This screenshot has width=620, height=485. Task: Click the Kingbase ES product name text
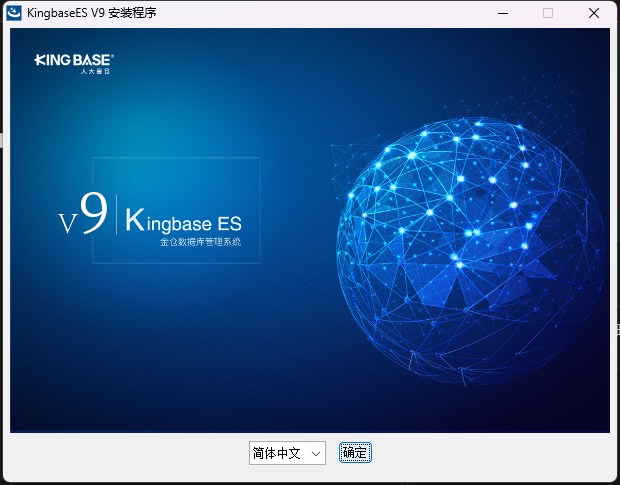coord(184,220)
